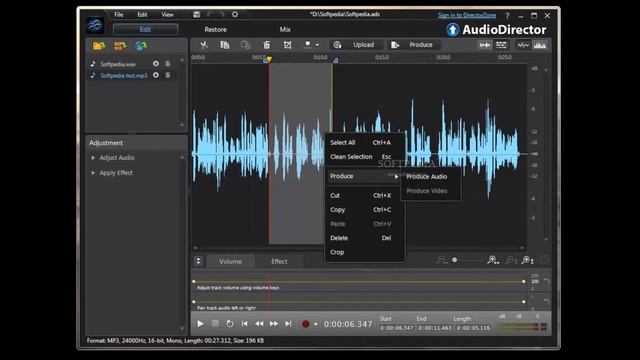The image size is (640, 360).
Task: Select the Softpedia.wav file in library
Action: (118, 64)
